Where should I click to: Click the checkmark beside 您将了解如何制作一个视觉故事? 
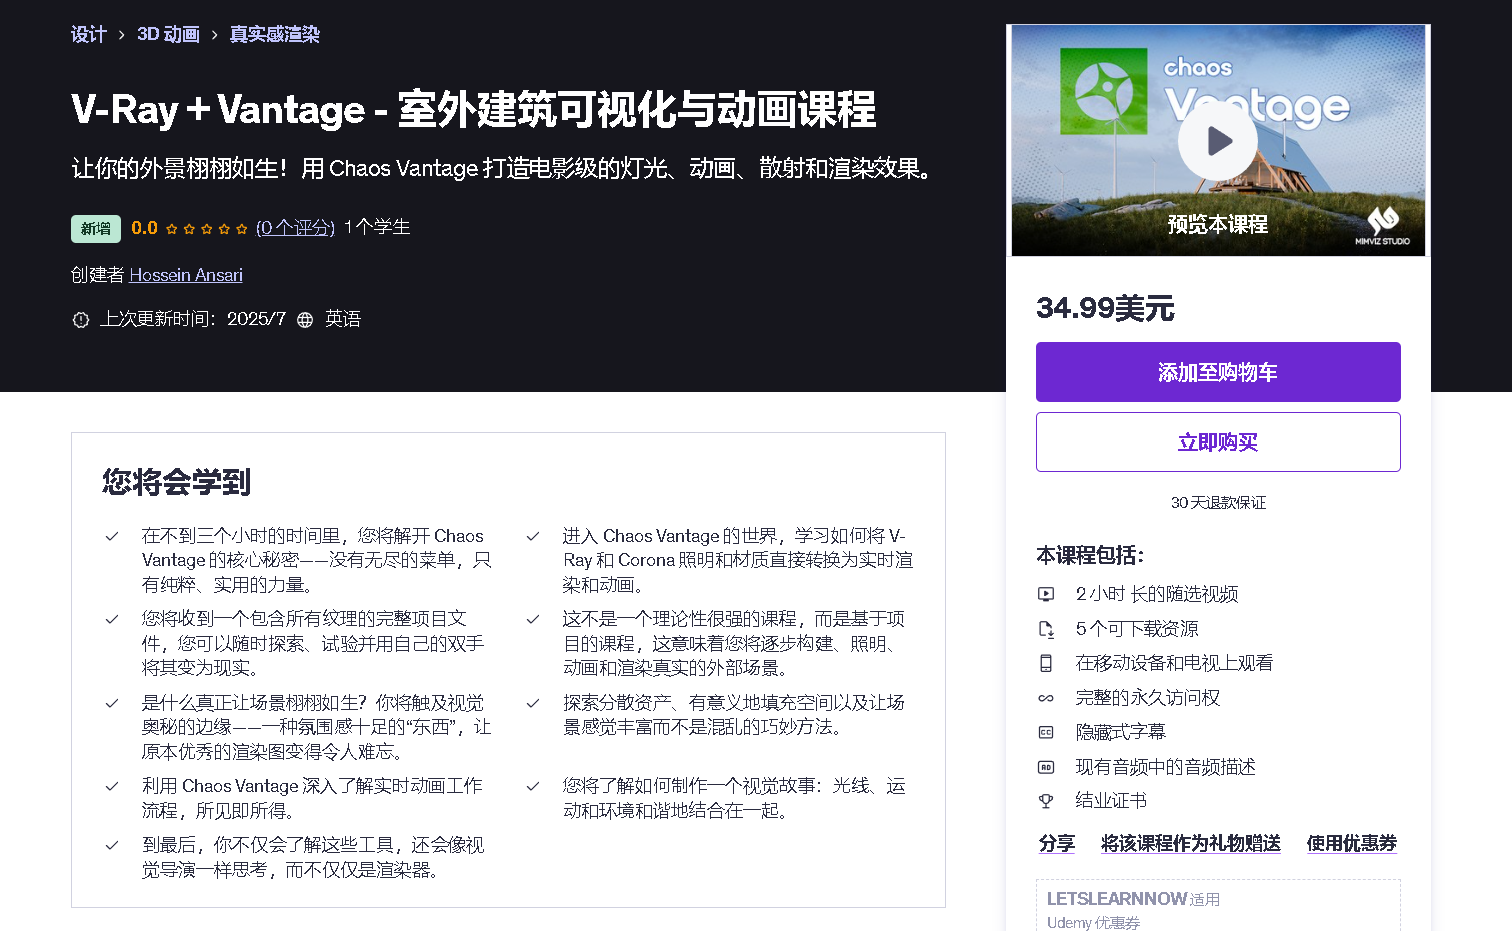point(533,787)
